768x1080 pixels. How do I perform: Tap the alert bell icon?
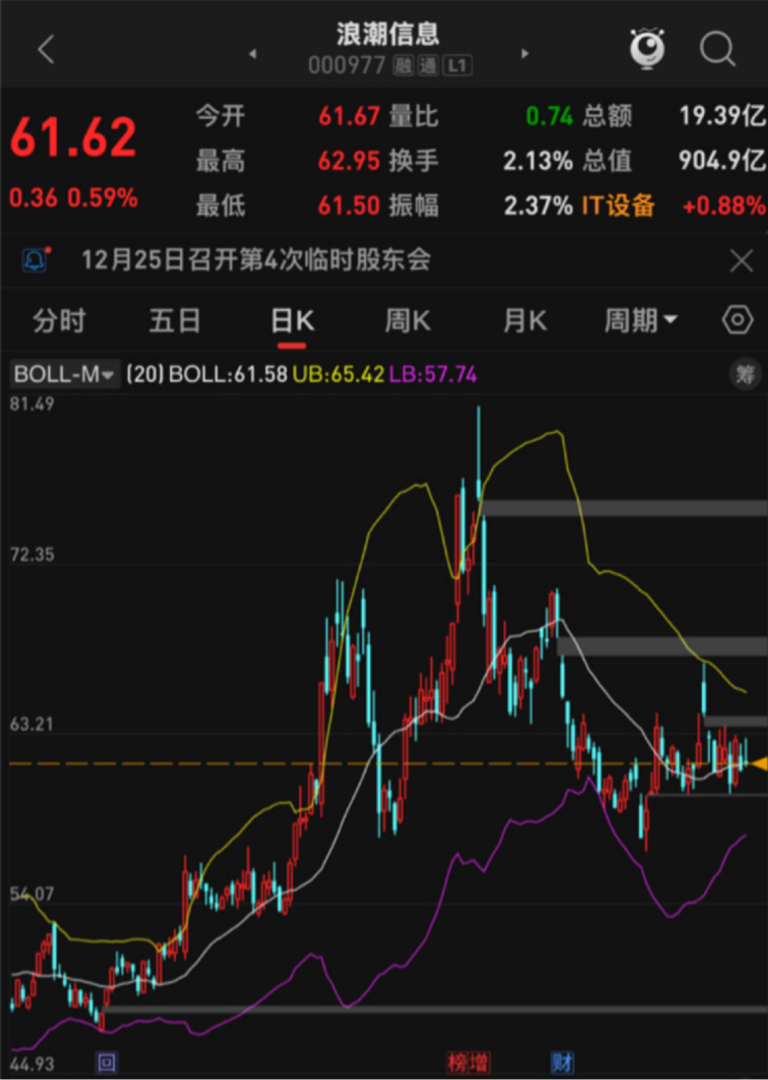[x=35, y=260]
